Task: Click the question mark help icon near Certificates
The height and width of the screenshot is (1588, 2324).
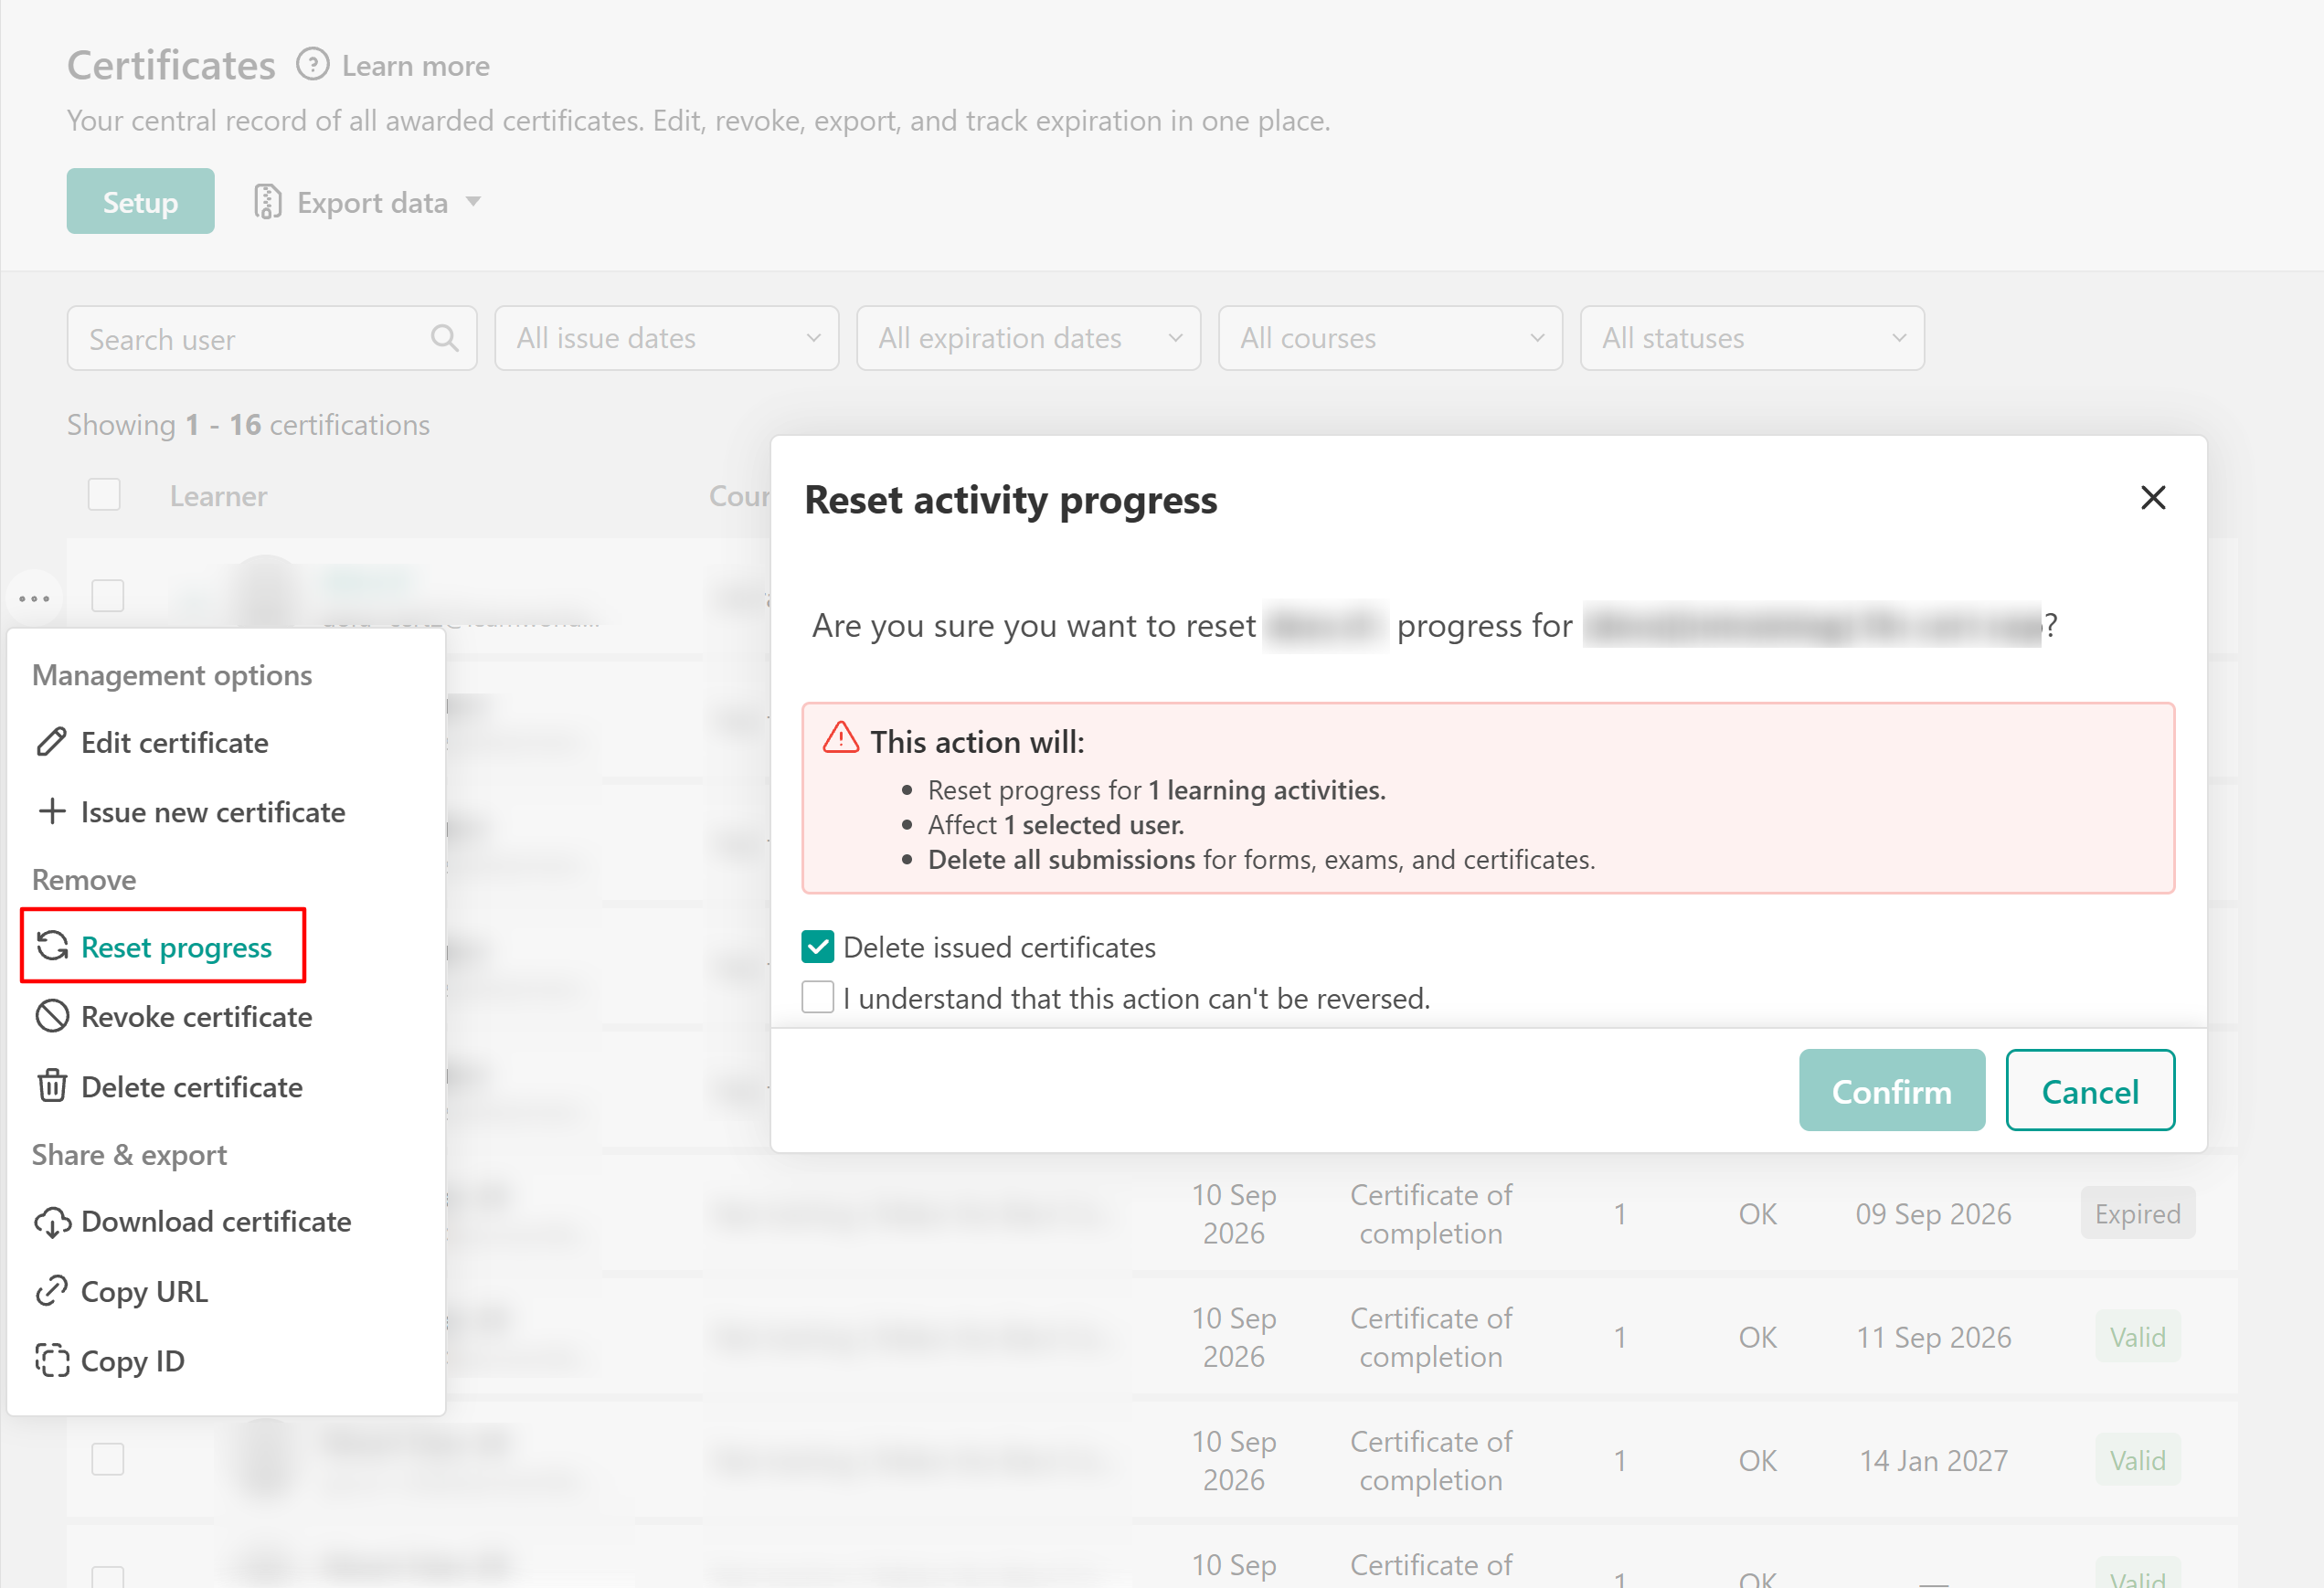Action: click(x=312, y=65)
